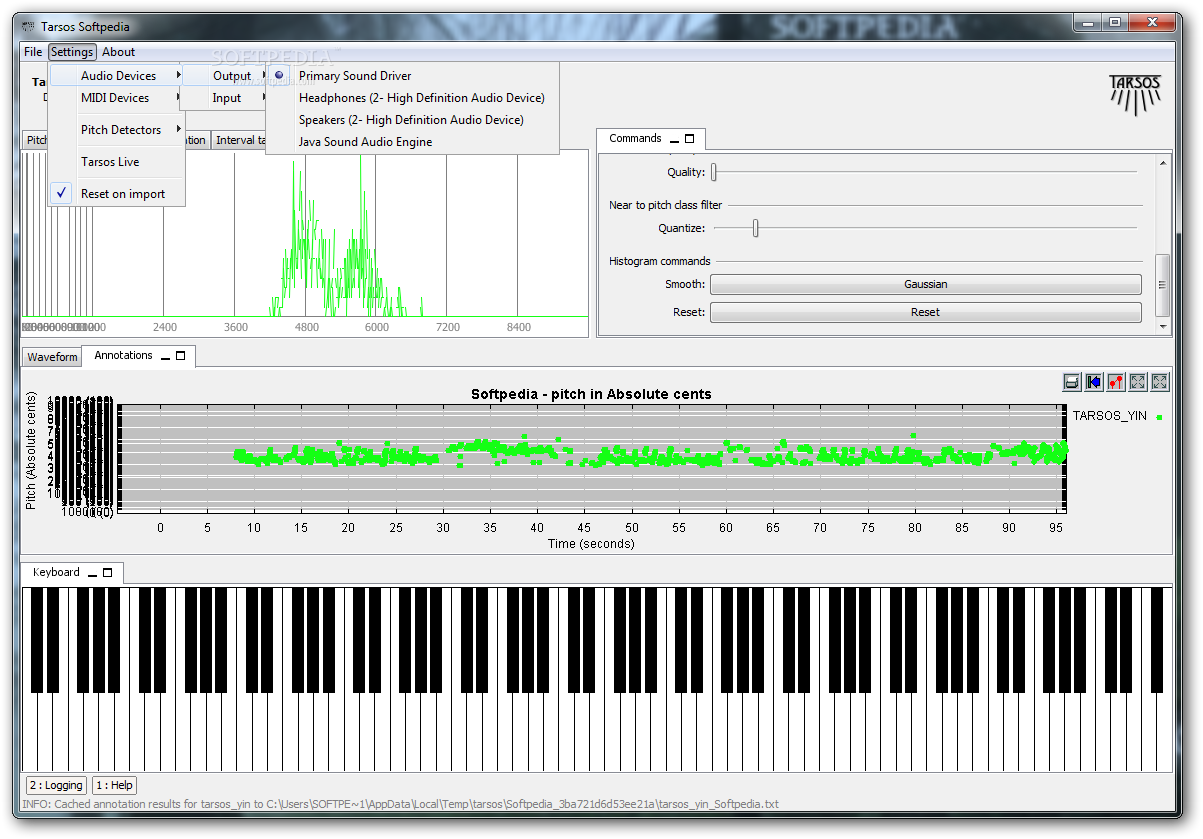
Task: Click the 'Softpedia - pitch in Absolute cents' title
Action: coord(591,394)
